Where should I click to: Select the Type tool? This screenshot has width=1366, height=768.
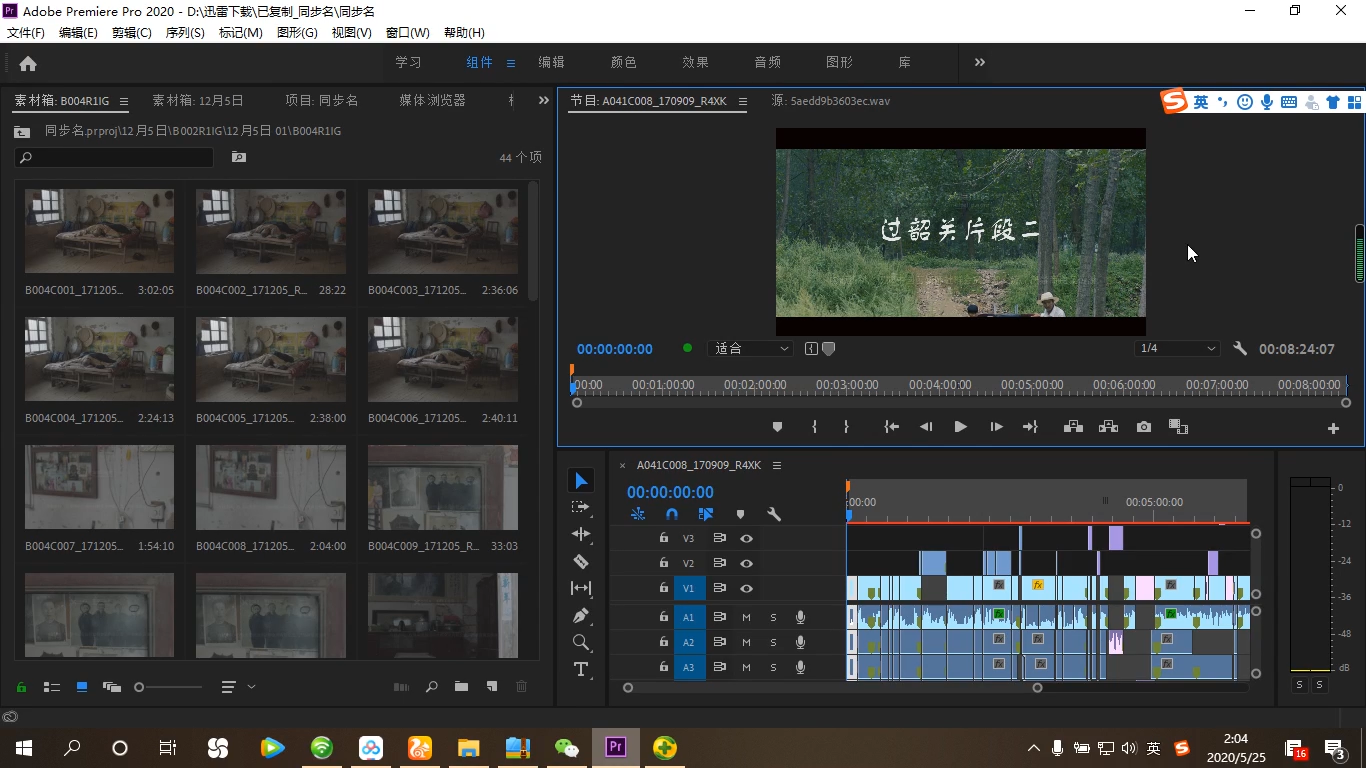pos(581,669)
